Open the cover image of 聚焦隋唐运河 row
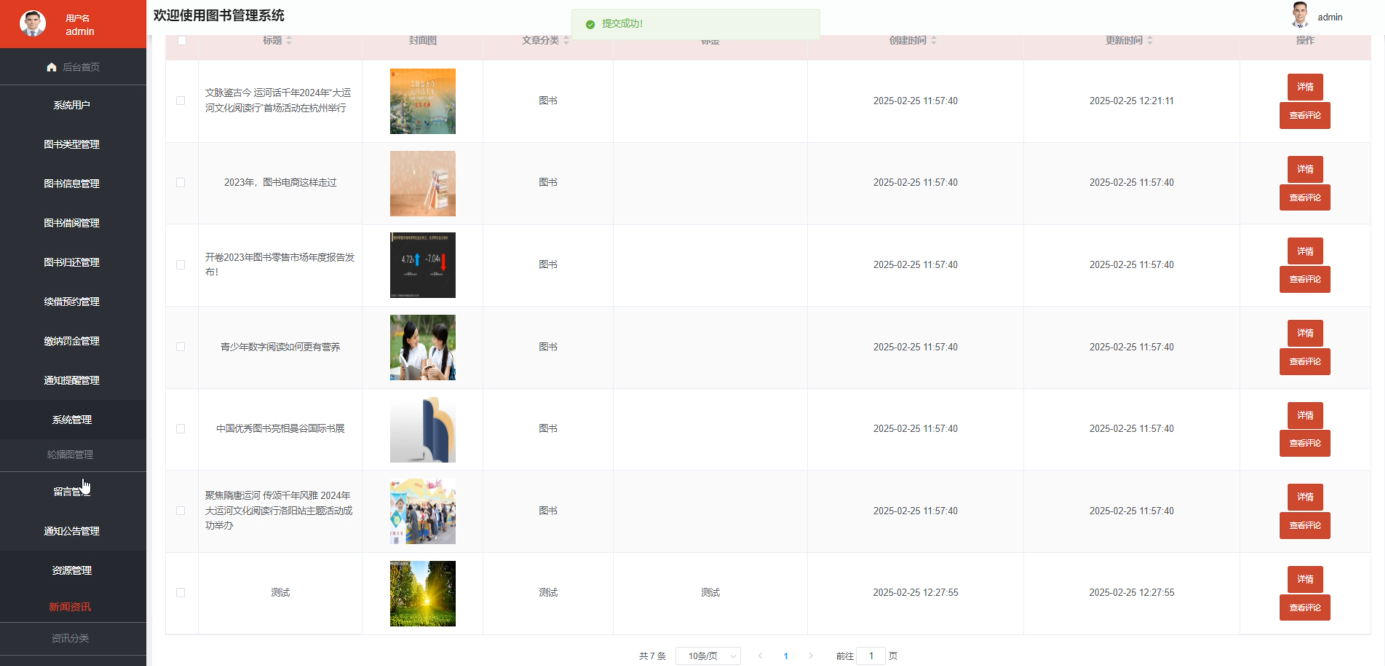The height and width of the screenshot is (666, 1385). [423, 511]
